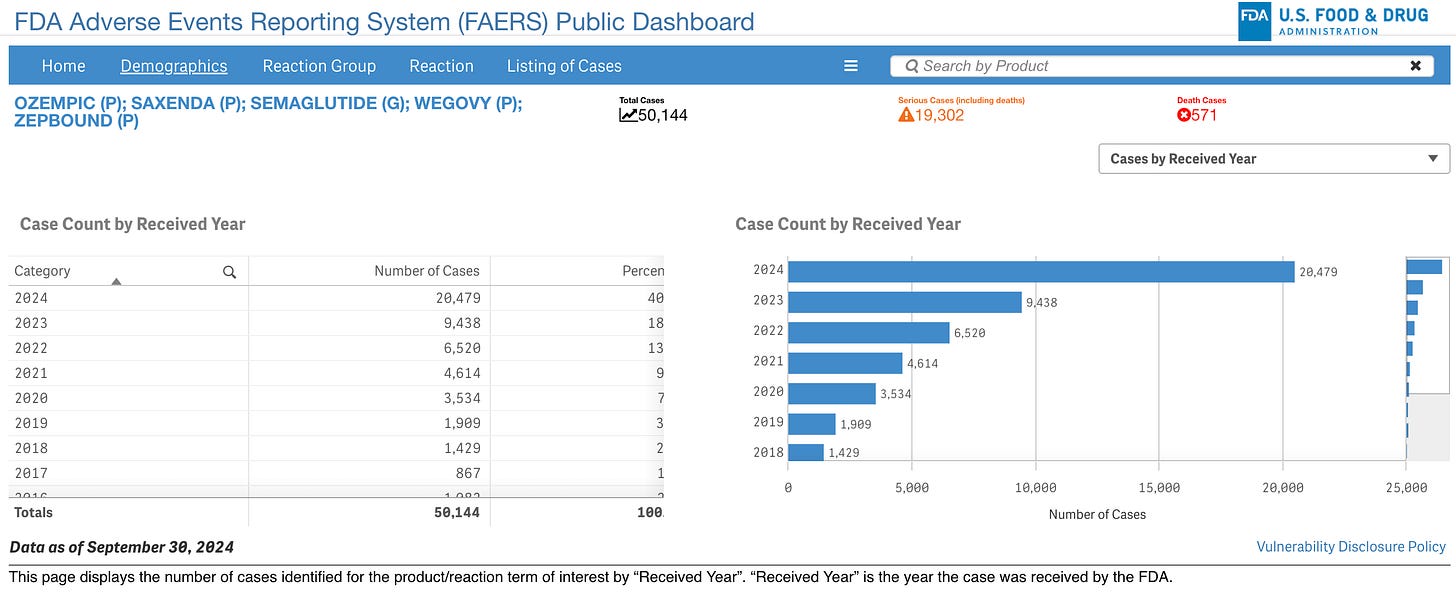Open the Vulnerability Disclosure Policy link

(1351, 546)
